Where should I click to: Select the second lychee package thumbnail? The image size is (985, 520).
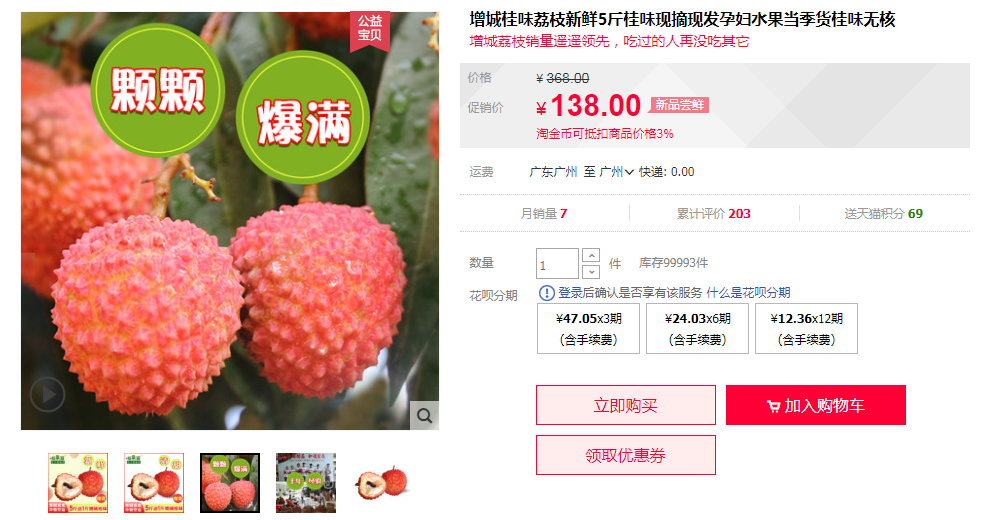(x=154, y=483)
